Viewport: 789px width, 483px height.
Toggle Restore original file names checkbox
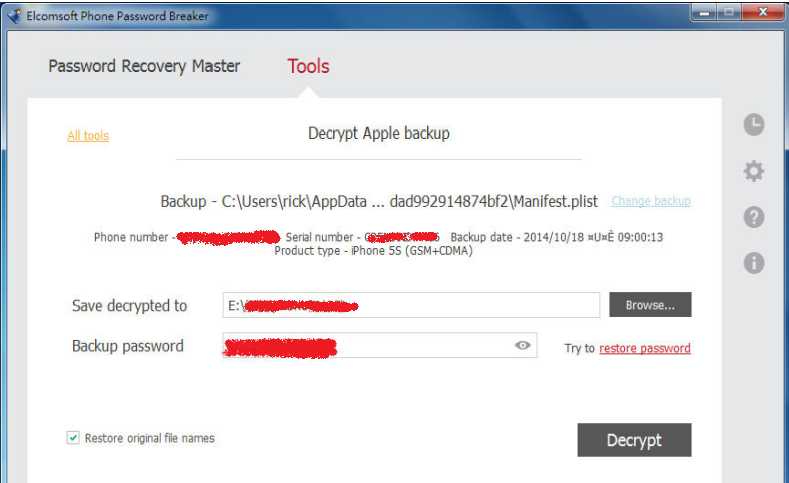point(73,438)
